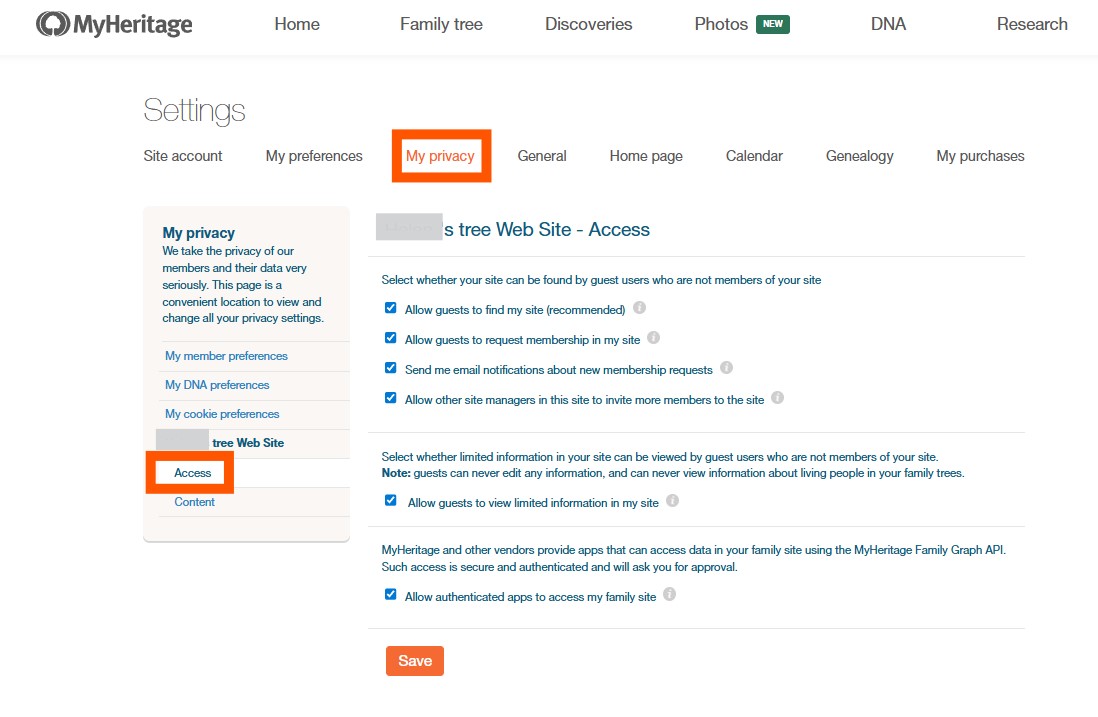Click info icon beside 'find my site'
1098x717 pixels.
click(640, 308)
